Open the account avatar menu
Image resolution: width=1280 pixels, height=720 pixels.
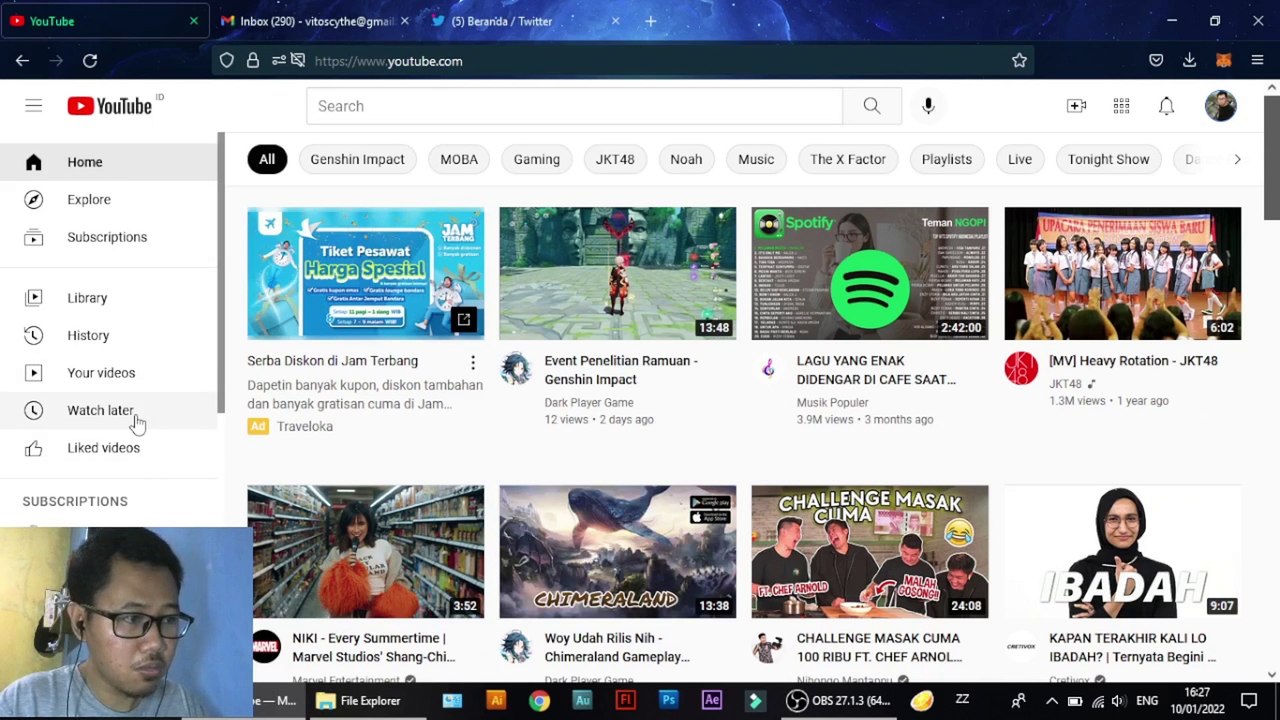1220,106
